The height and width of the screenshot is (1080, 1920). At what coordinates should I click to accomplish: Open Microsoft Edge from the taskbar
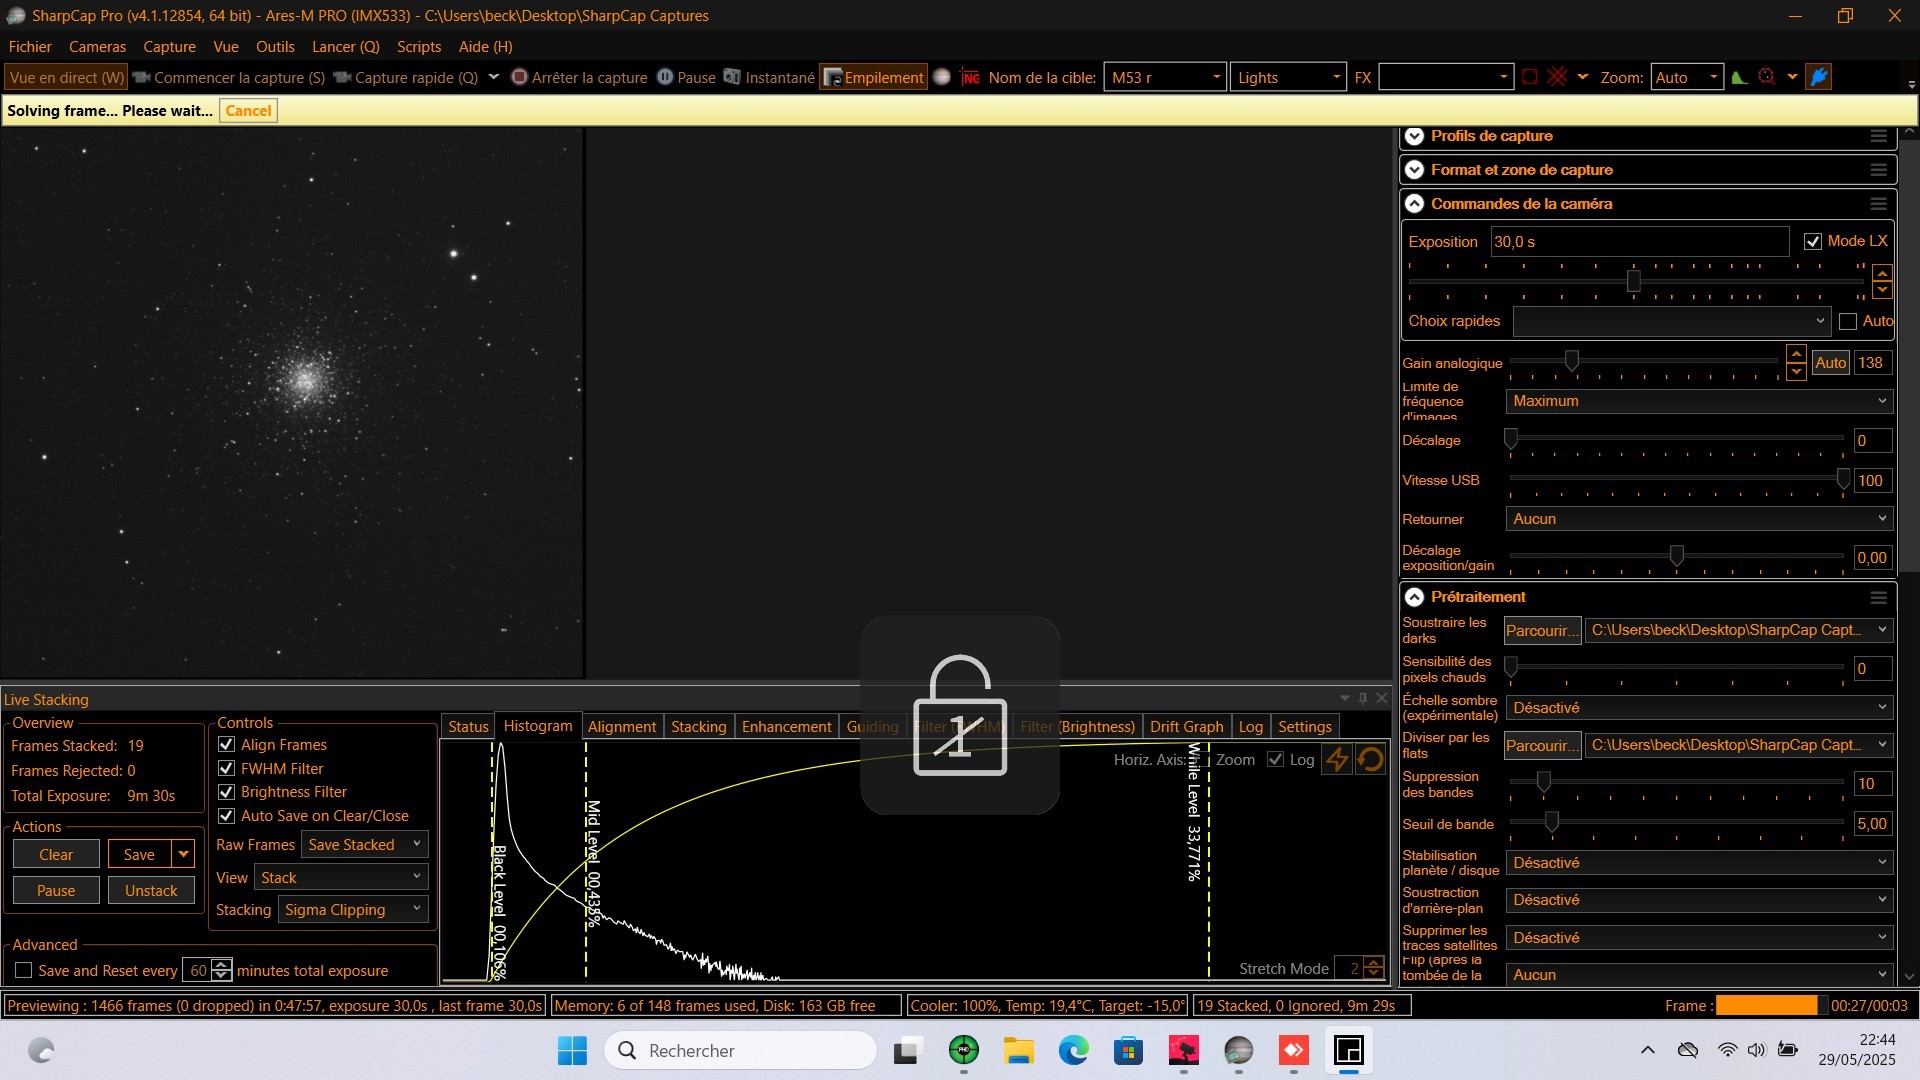pyautogui.click(x=1074, y=1050)
